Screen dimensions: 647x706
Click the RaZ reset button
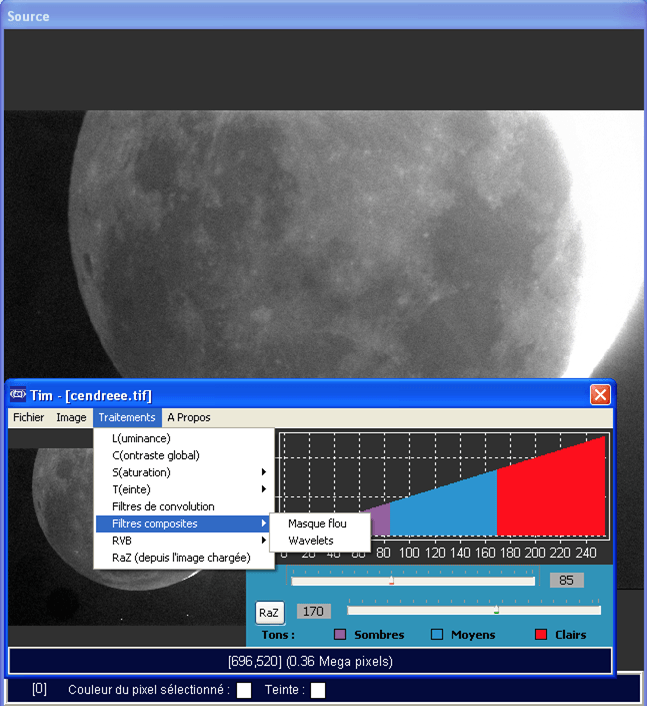click(269, 613)
